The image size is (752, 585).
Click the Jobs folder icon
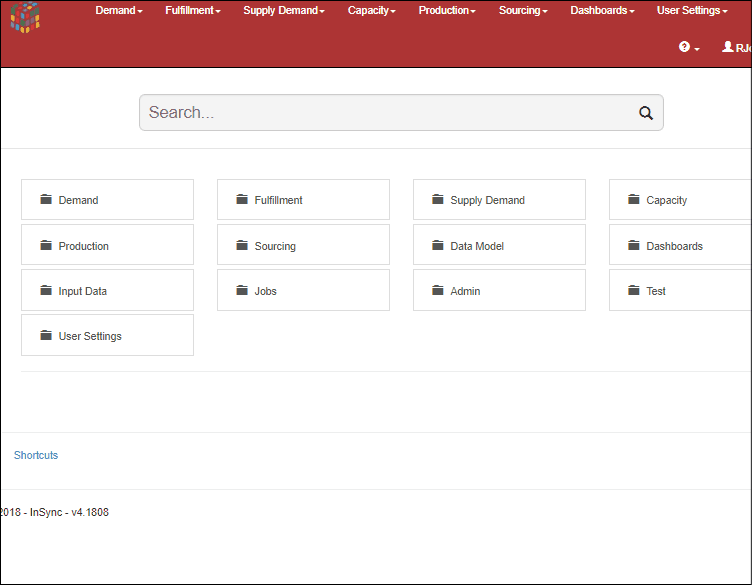tap(242, 291)
